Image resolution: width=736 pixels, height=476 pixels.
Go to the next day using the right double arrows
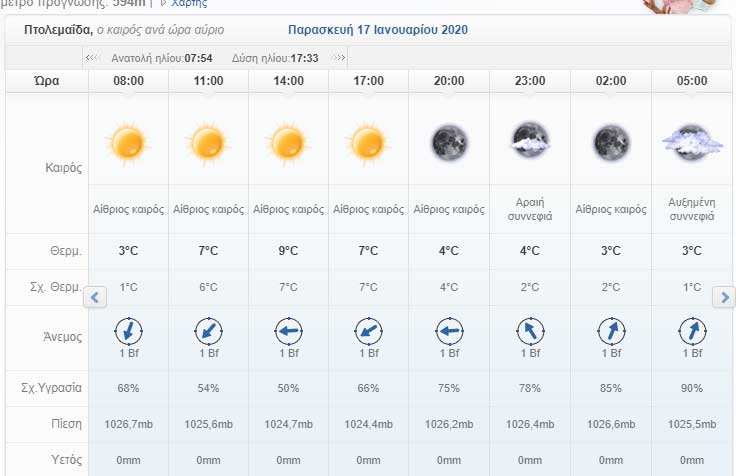(338, 58)
